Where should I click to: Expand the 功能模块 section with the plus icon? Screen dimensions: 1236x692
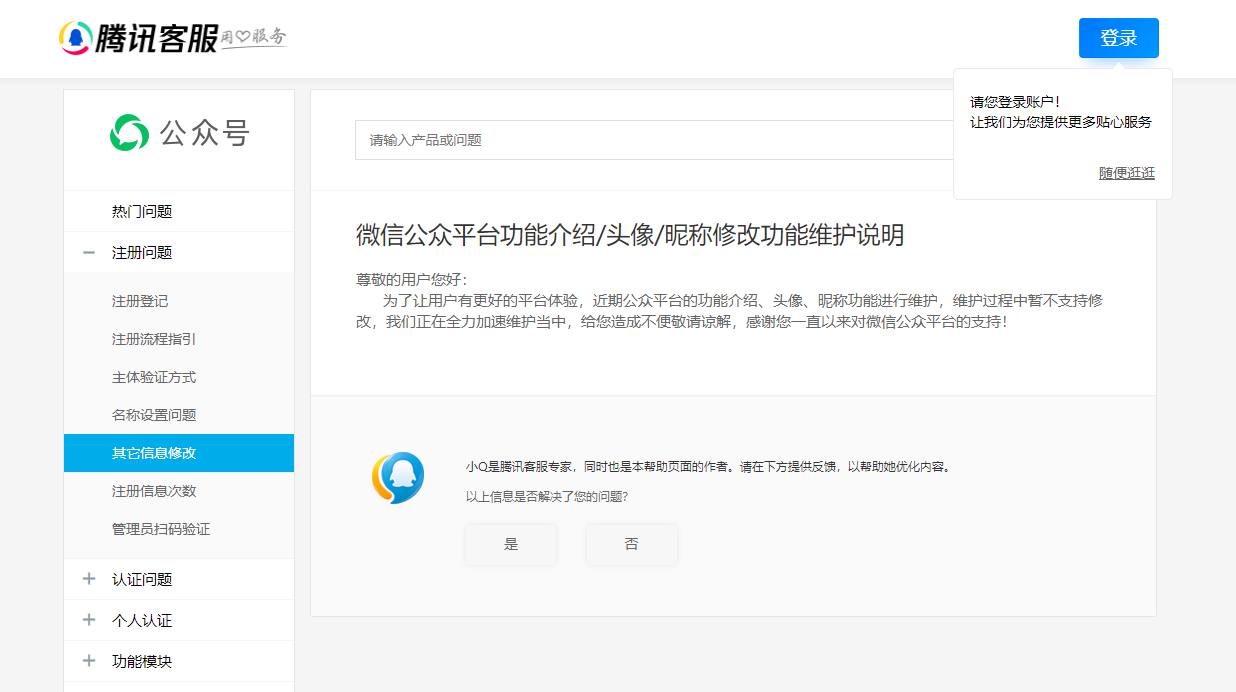(89, 661)
